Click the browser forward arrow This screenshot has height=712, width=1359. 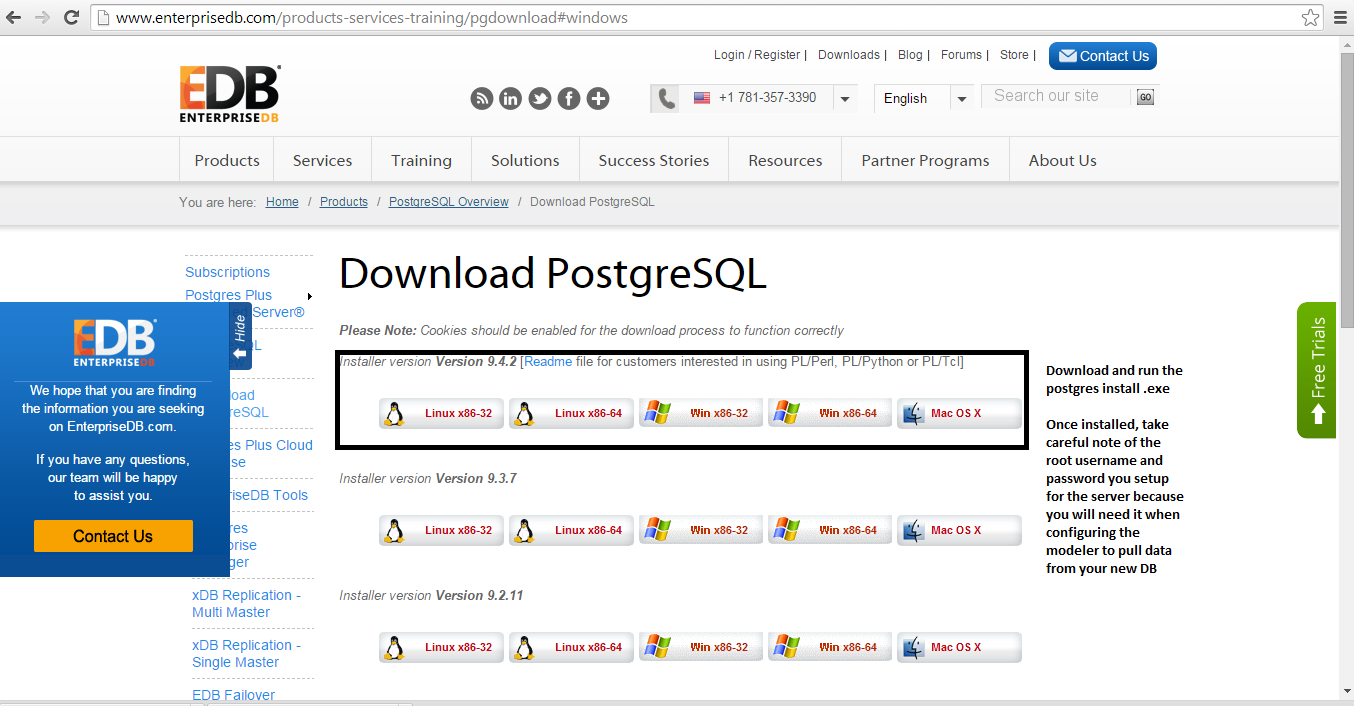pyautogui.click(x=42, y=17)
